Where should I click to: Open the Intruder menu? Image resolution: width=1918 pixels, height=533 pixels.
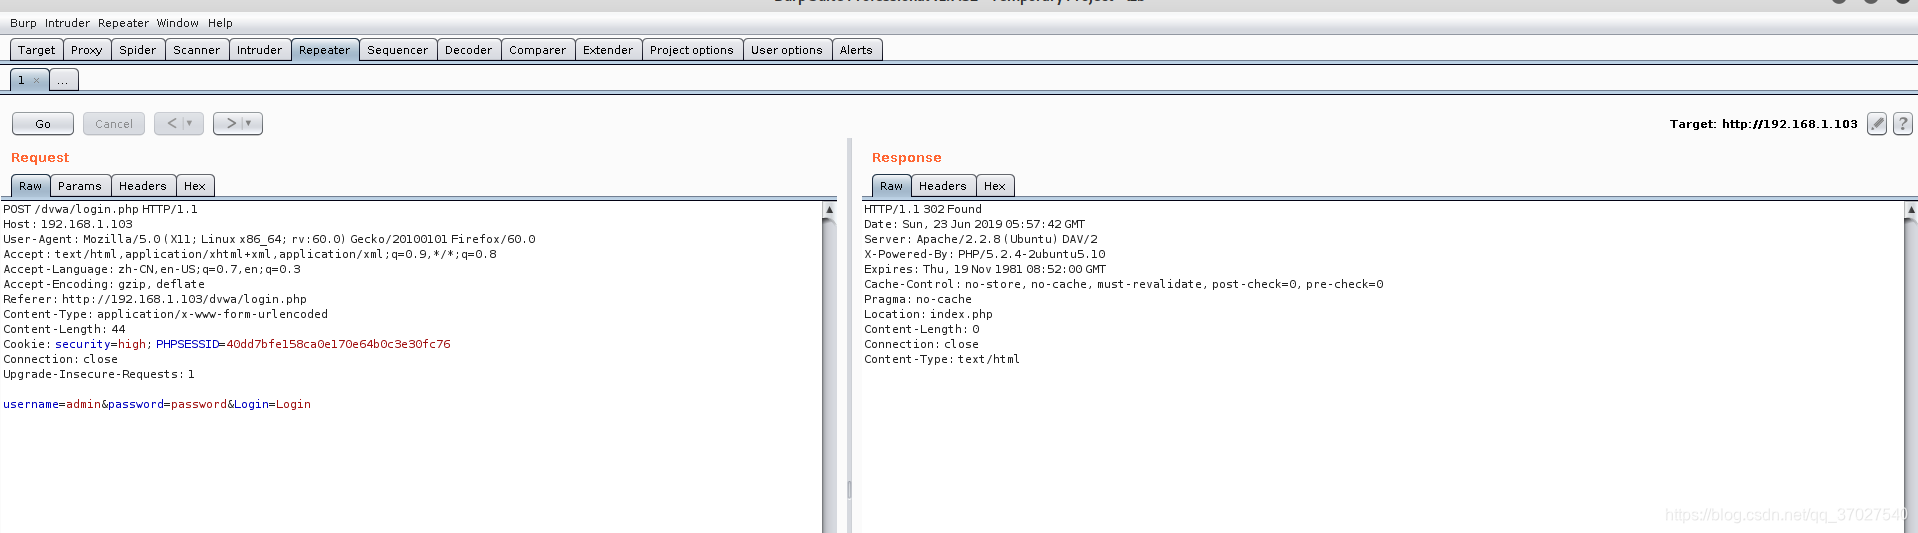coord(67,23)
